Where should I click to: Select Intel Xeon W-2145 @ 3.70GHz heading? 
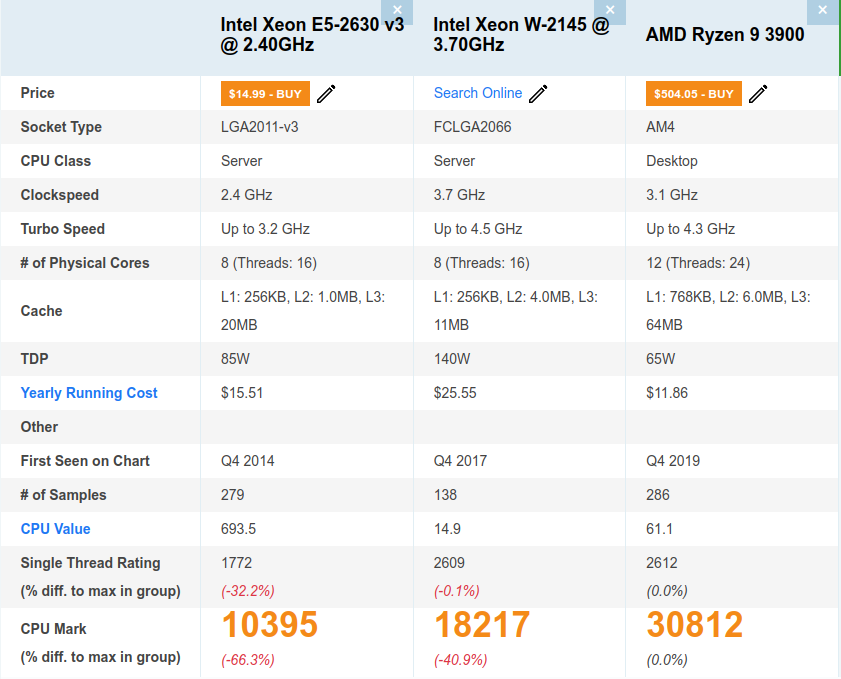pyautogui.click(x=521, y=34)
